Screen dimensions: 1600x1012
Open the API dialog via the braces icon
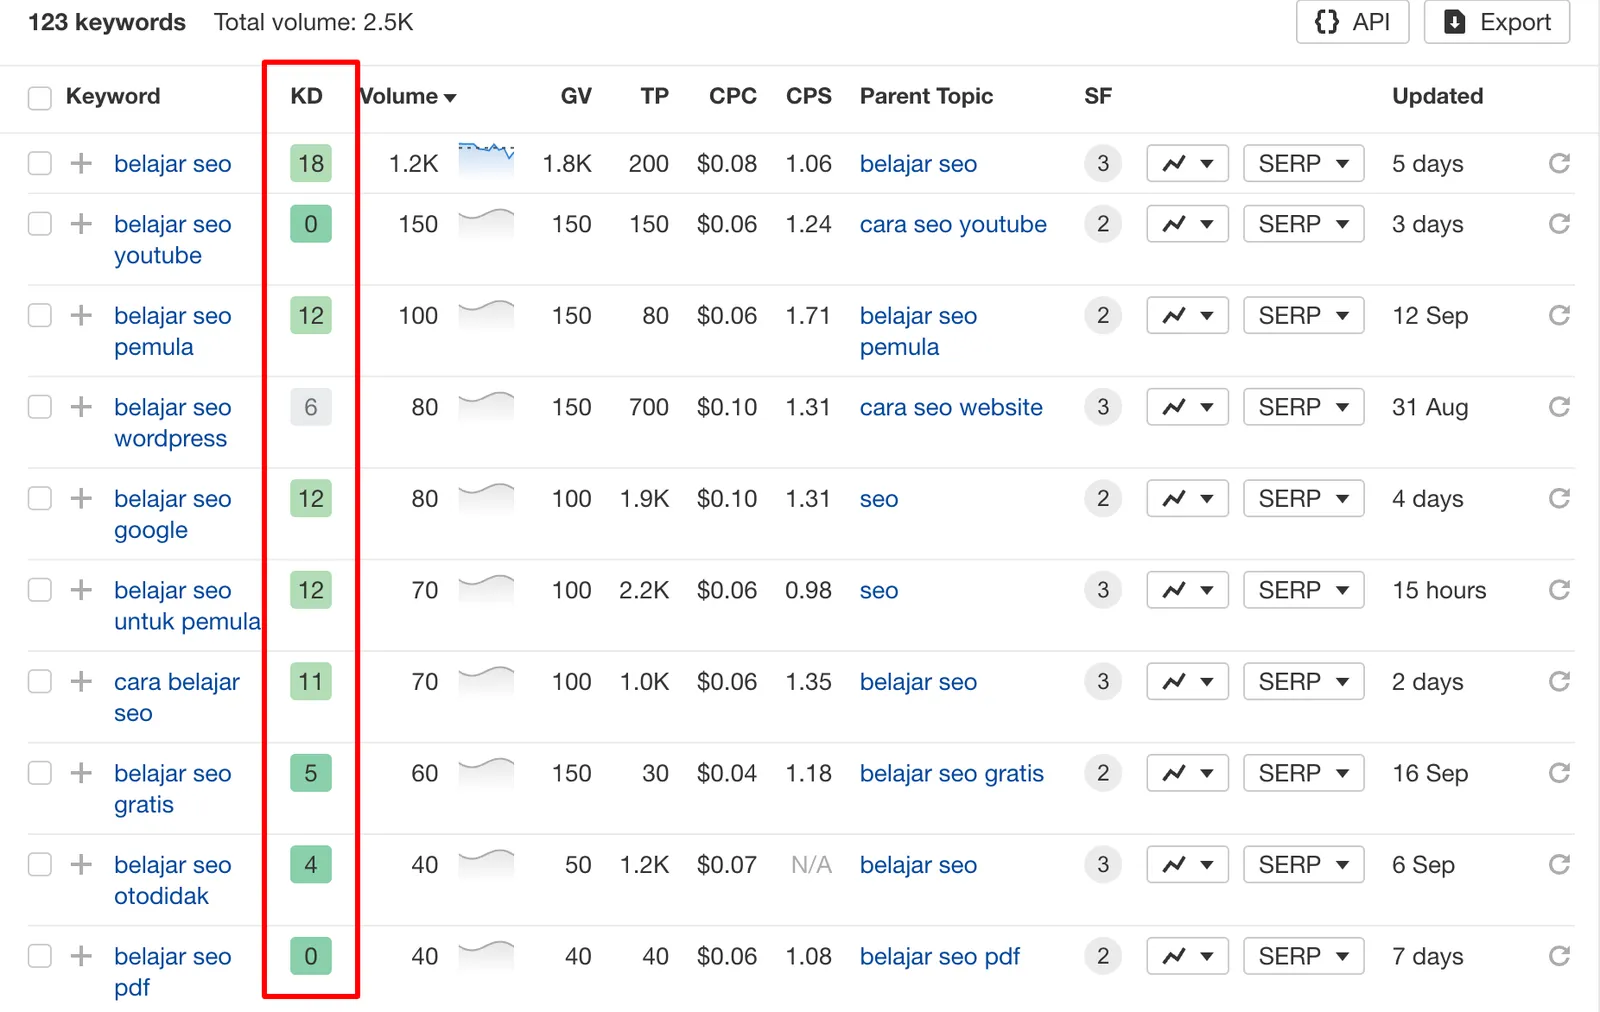(1328, 21)
